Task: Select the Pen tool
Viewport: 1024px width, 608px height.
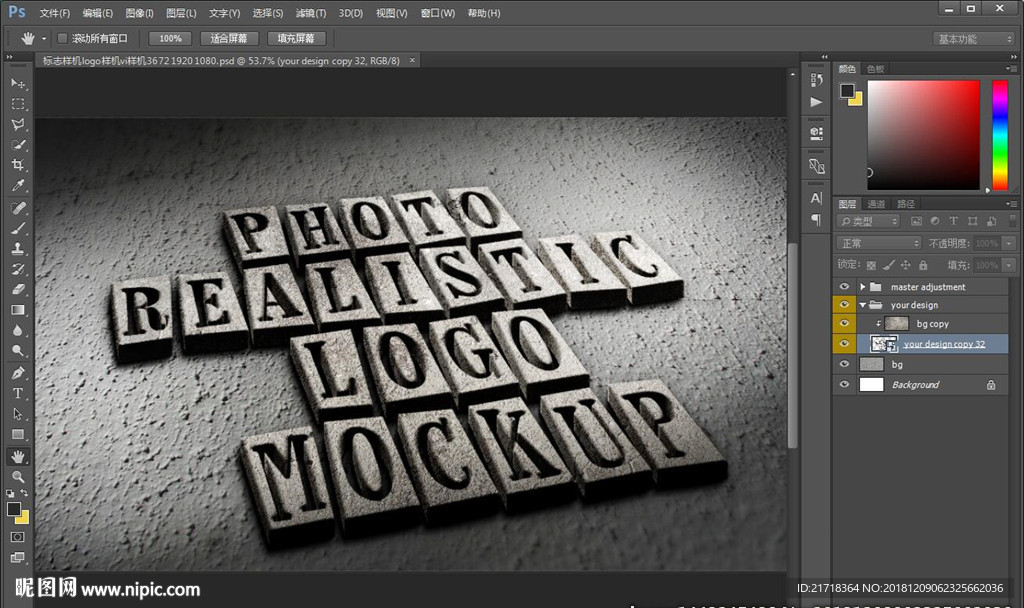Action: pyautogui.click(x=18, y=372)
